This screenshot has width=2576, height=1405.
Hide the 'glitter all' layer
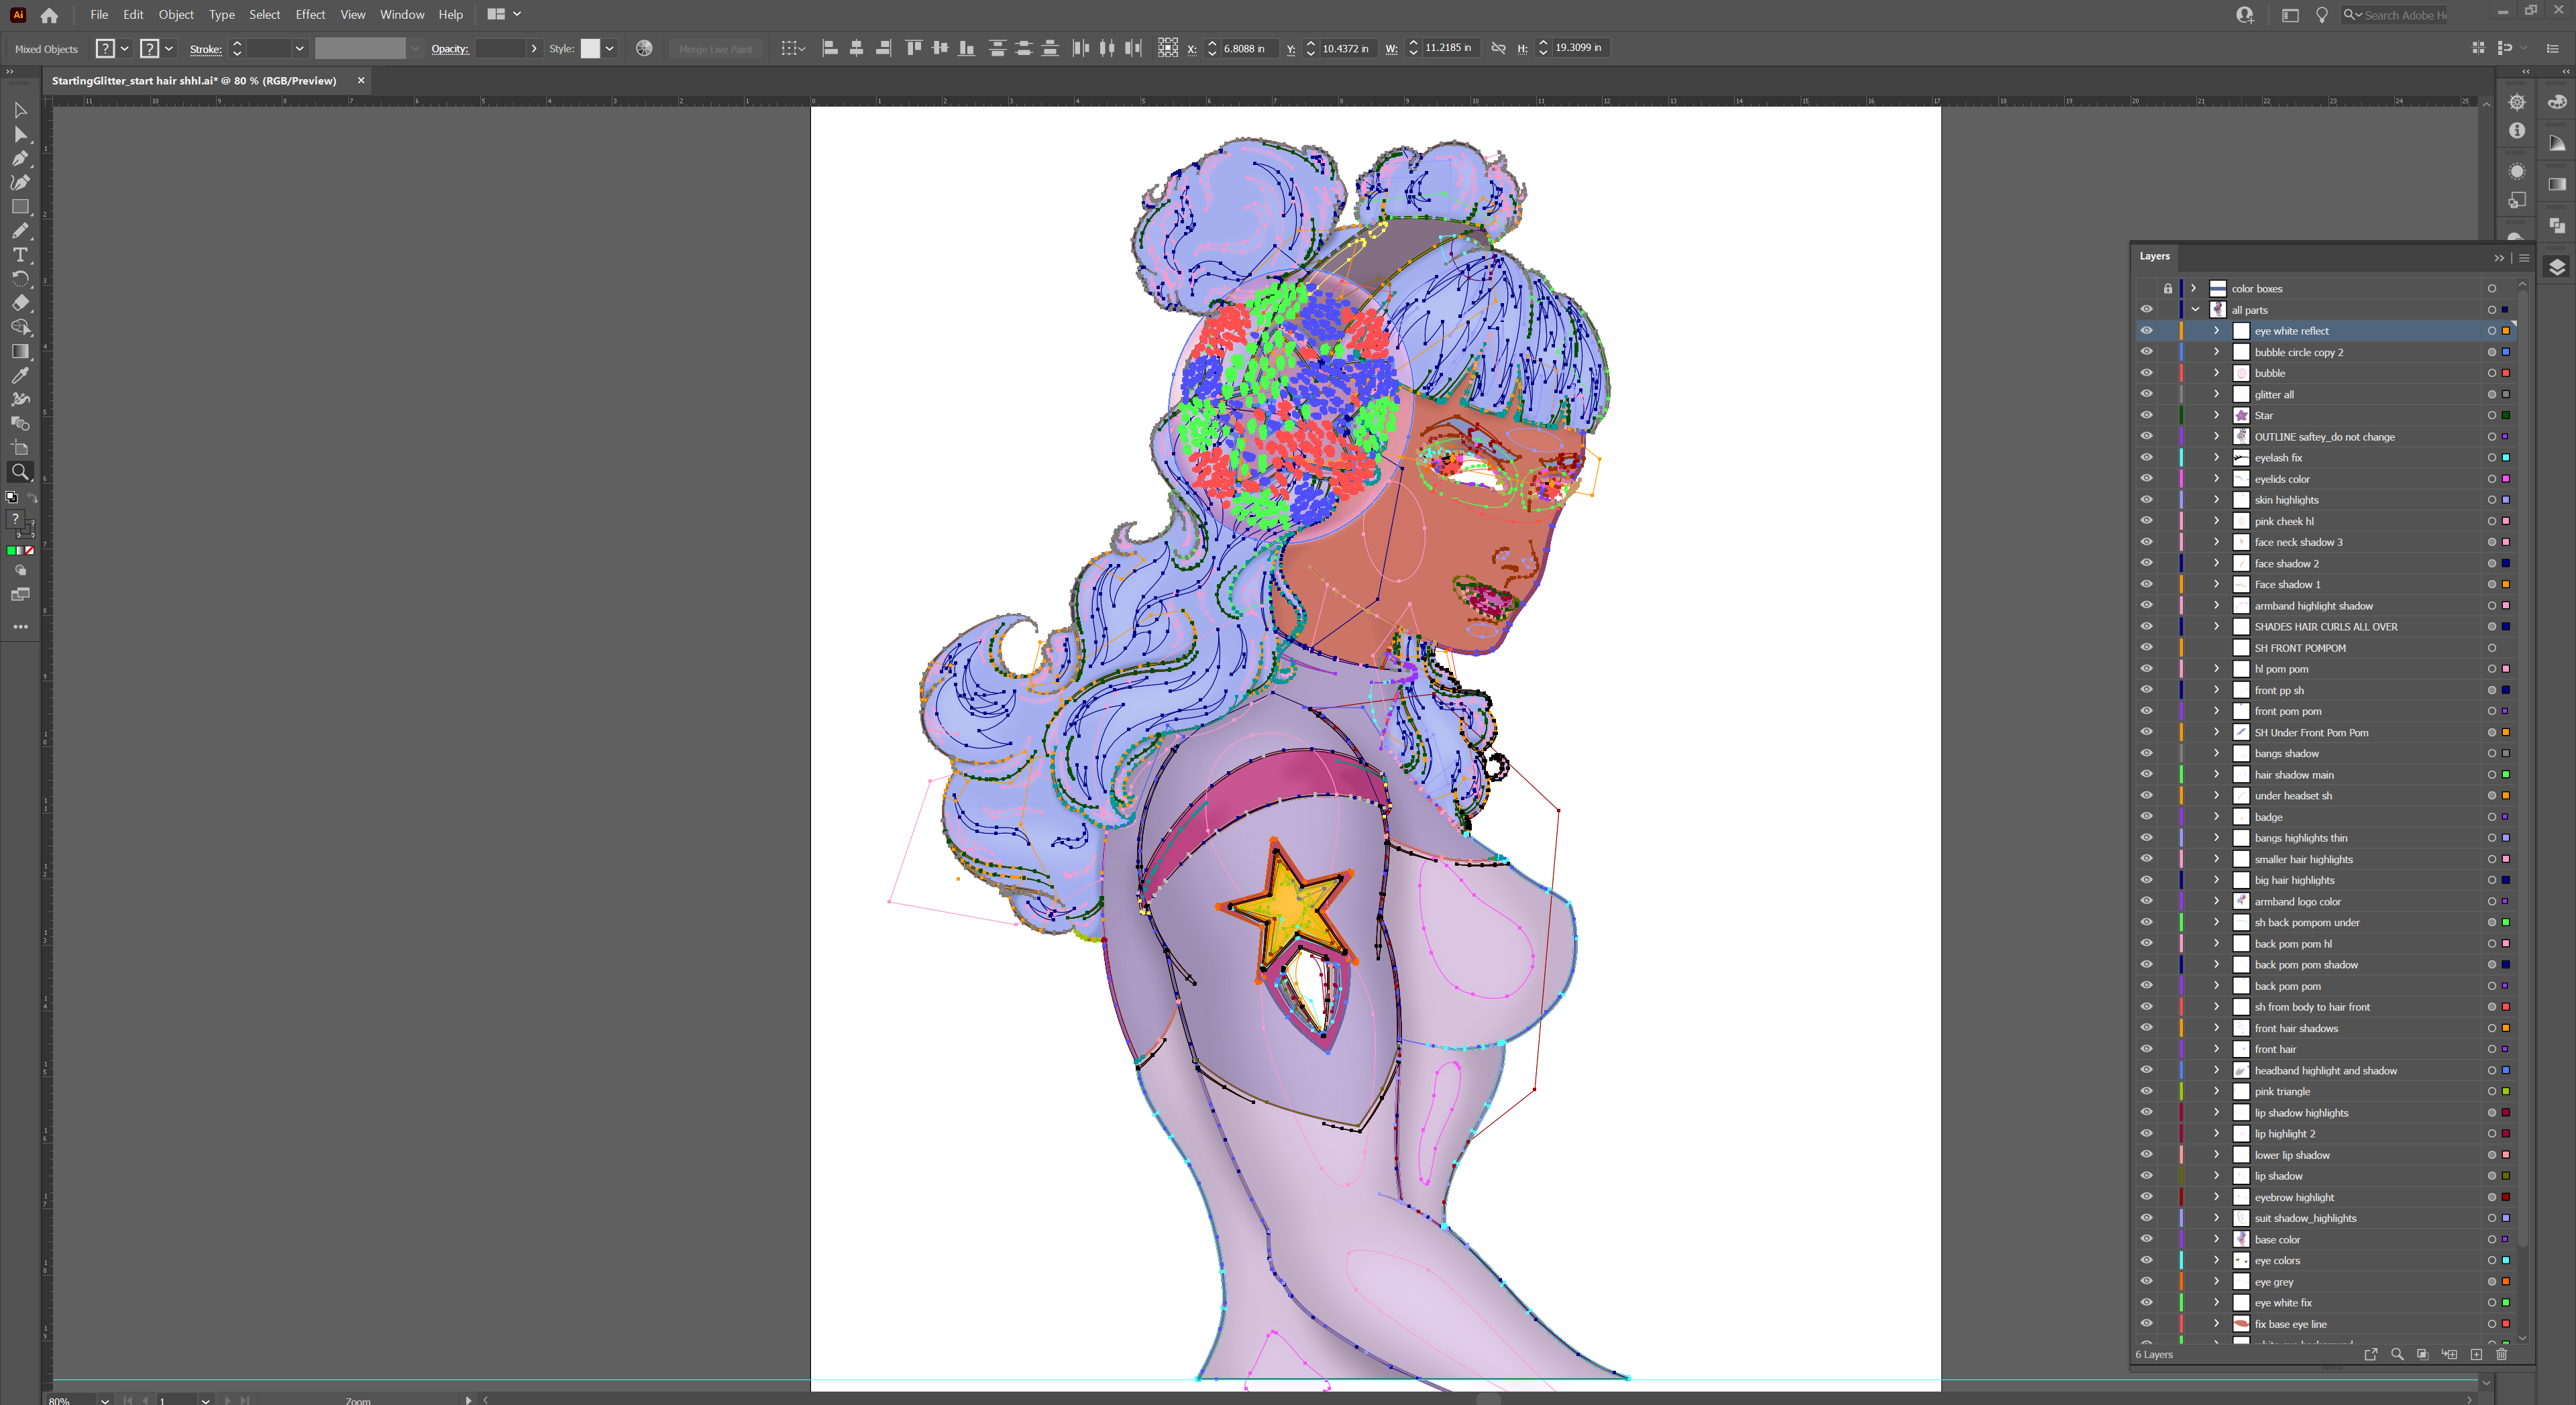point(2146,394)
